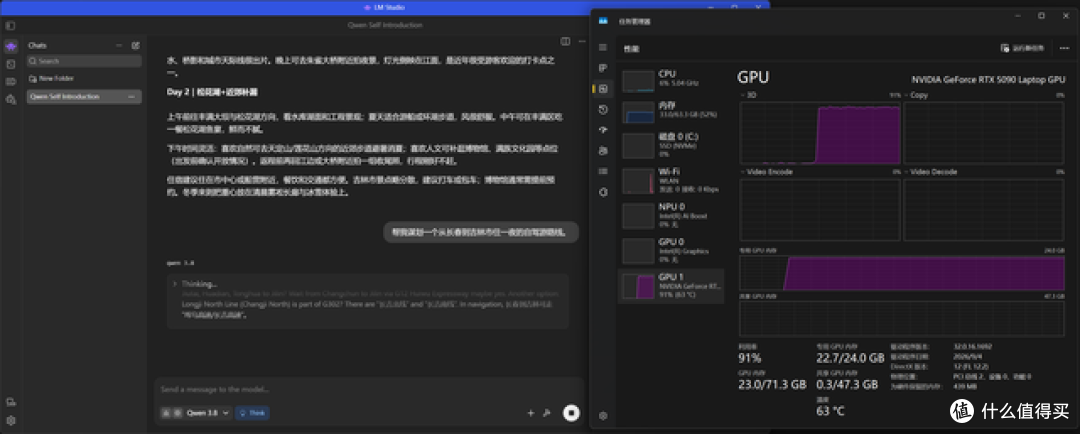Open the Copy graph engine dropdown
This screenshot has width=1080, height=434.
tap(915, 95)
